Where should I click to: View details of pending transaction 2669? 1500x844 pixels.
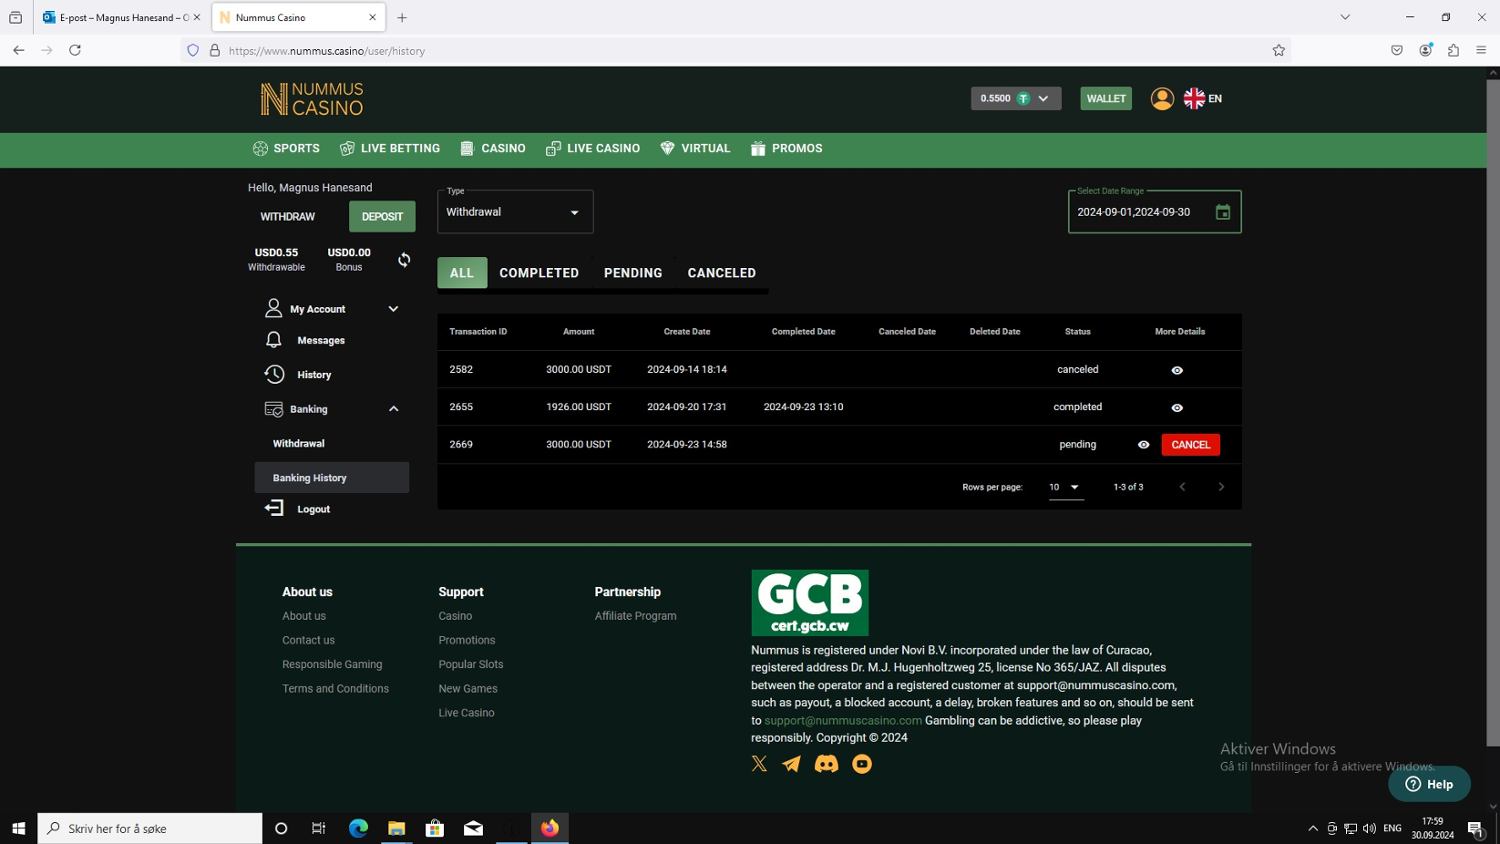pyautogui.click(x=1143, y=445)
